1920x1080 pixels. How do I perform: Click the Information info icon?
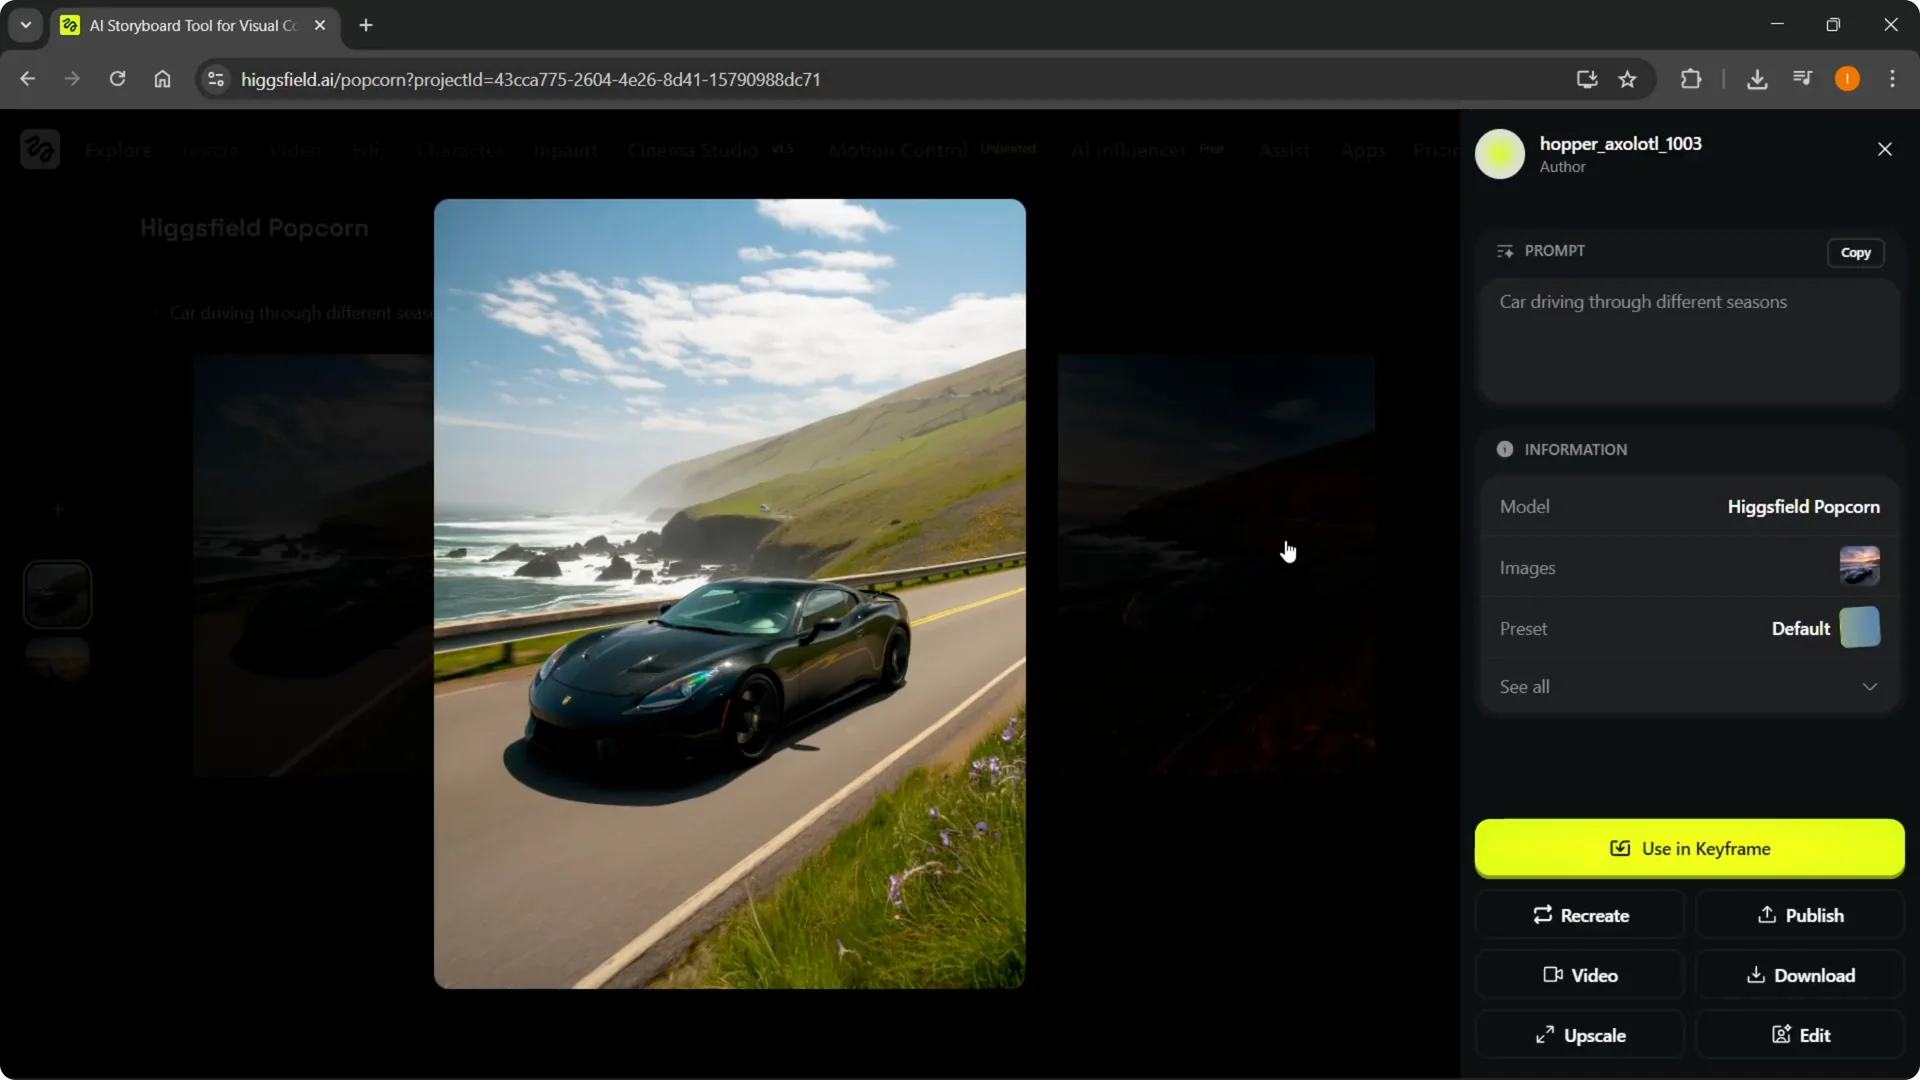click(x=1505, y=449)
